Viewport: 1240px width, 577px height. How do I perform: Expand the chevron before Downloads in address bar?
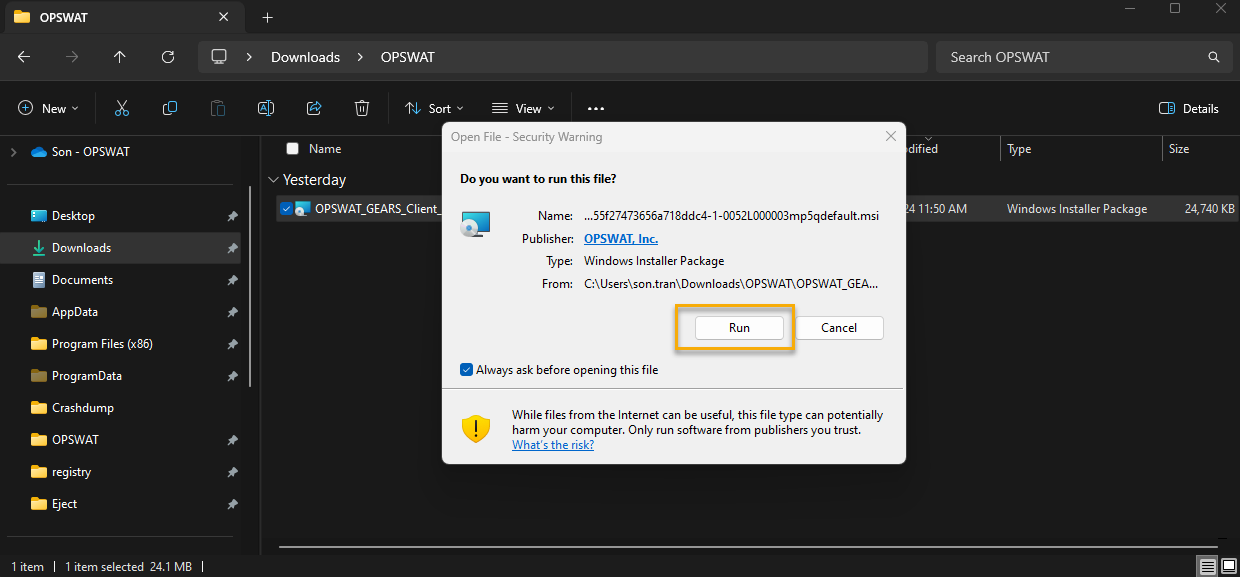point(248,57)
